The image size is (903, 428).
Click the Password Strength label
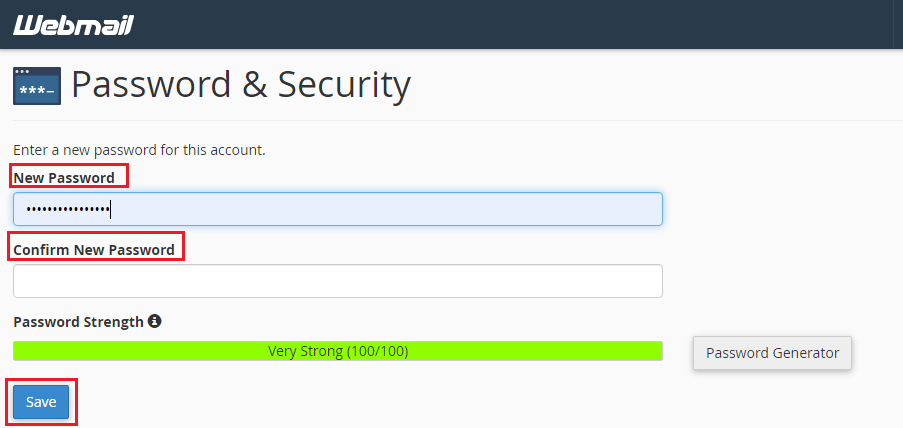78,321
